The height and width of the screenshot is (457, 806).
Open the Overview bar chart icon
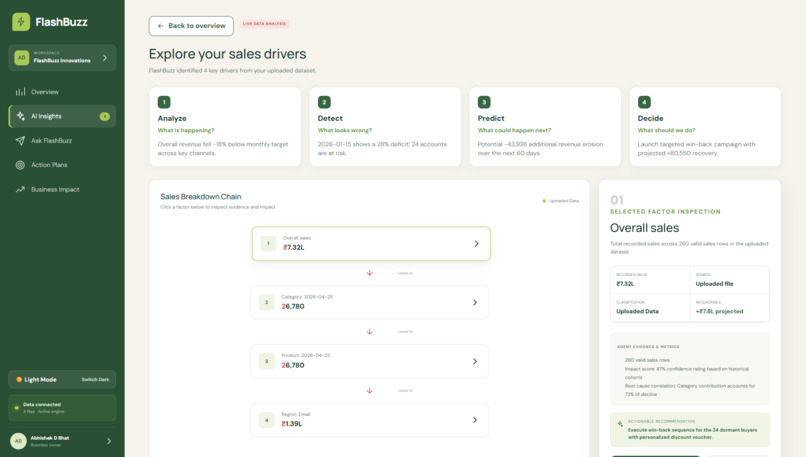tap(20, 92)
